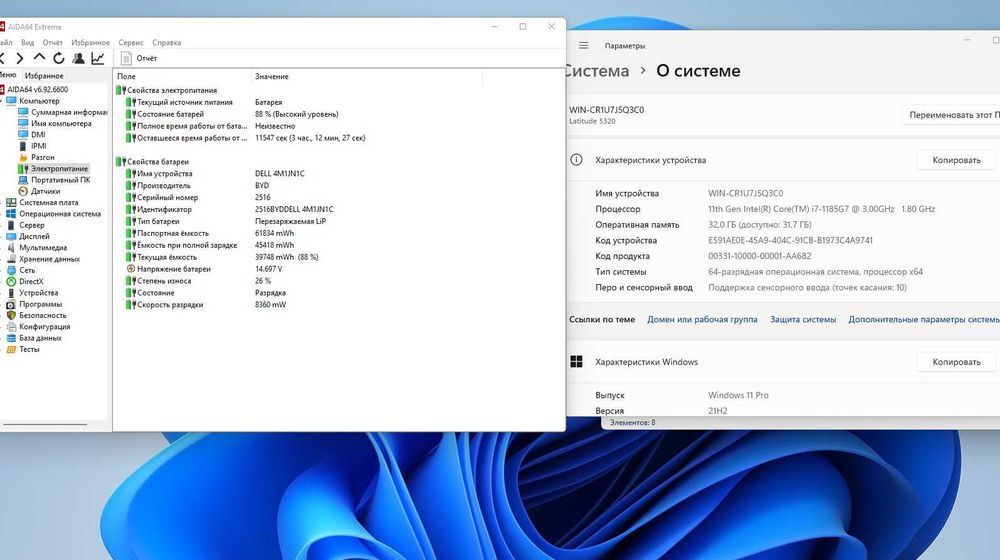The height and width of the screenshot is (560, 1000).
Task: Open the Справка menu
Action: [166, 43]
